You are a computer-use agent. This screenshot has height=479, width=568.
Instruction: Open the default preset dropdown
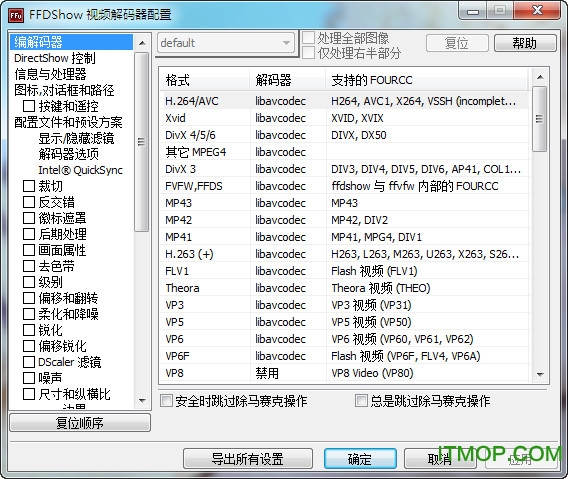point(226,43)
